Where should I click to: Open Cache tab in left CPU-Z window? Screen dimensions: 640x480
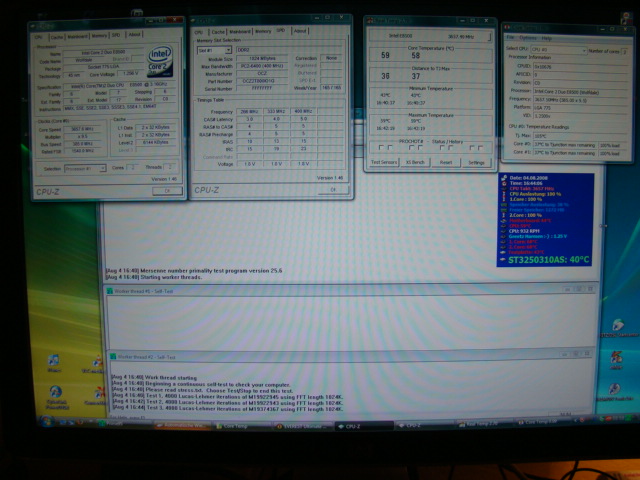(57, 37)
